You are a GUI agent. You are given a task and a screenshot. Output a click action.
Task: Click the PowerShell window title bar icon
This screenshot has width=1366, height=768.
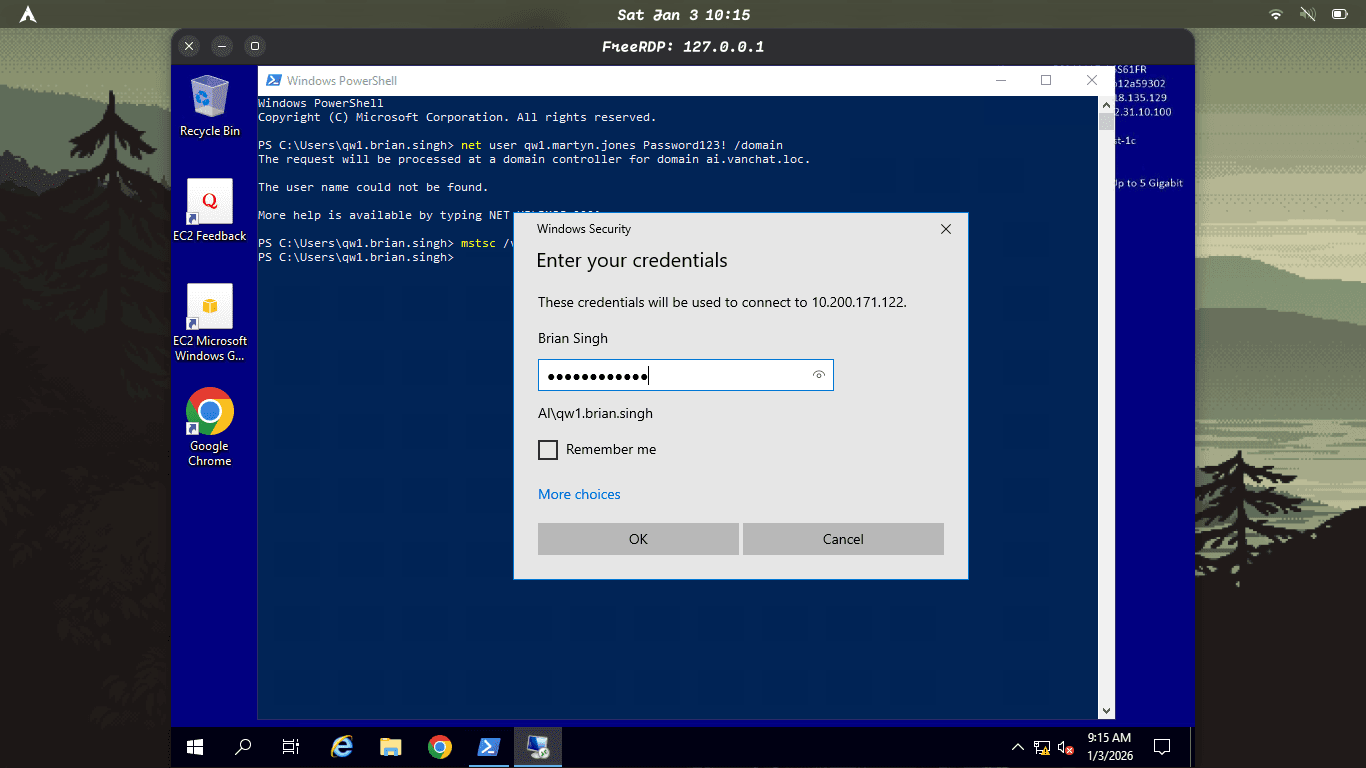click(x=272, y=81)
